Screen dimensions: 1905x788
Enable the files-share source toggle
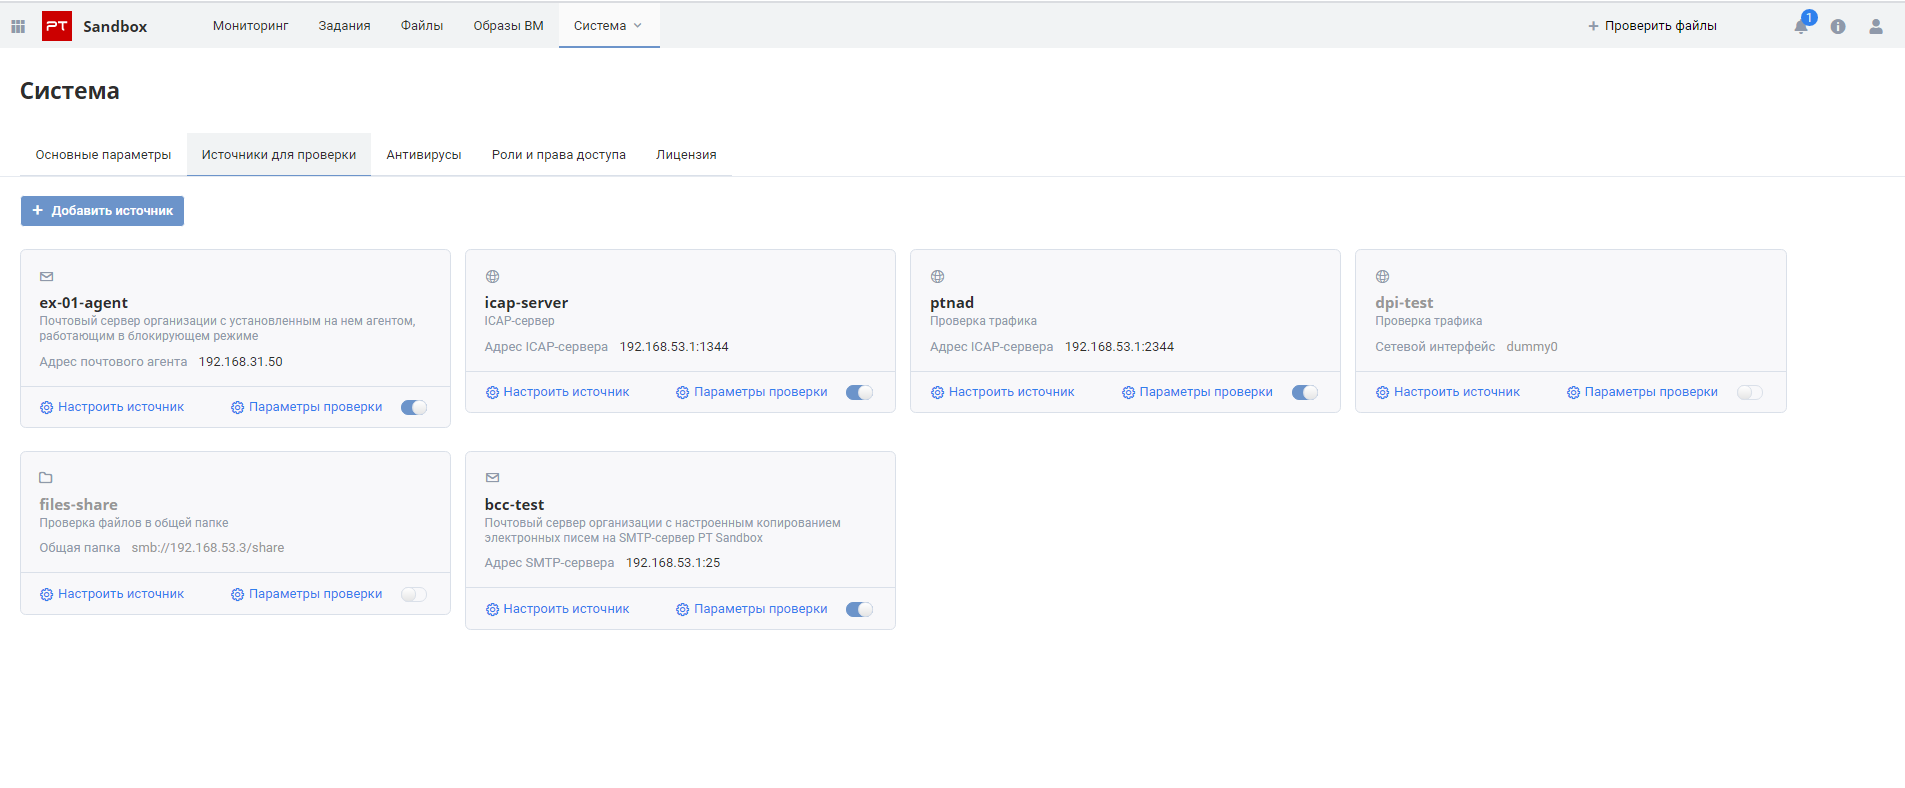click(414, 594)
